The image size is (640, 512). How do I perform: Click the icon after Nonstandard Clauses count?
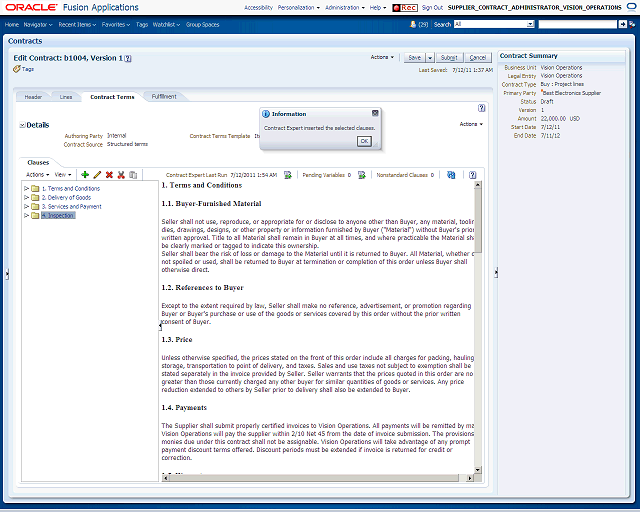[451, 175]
